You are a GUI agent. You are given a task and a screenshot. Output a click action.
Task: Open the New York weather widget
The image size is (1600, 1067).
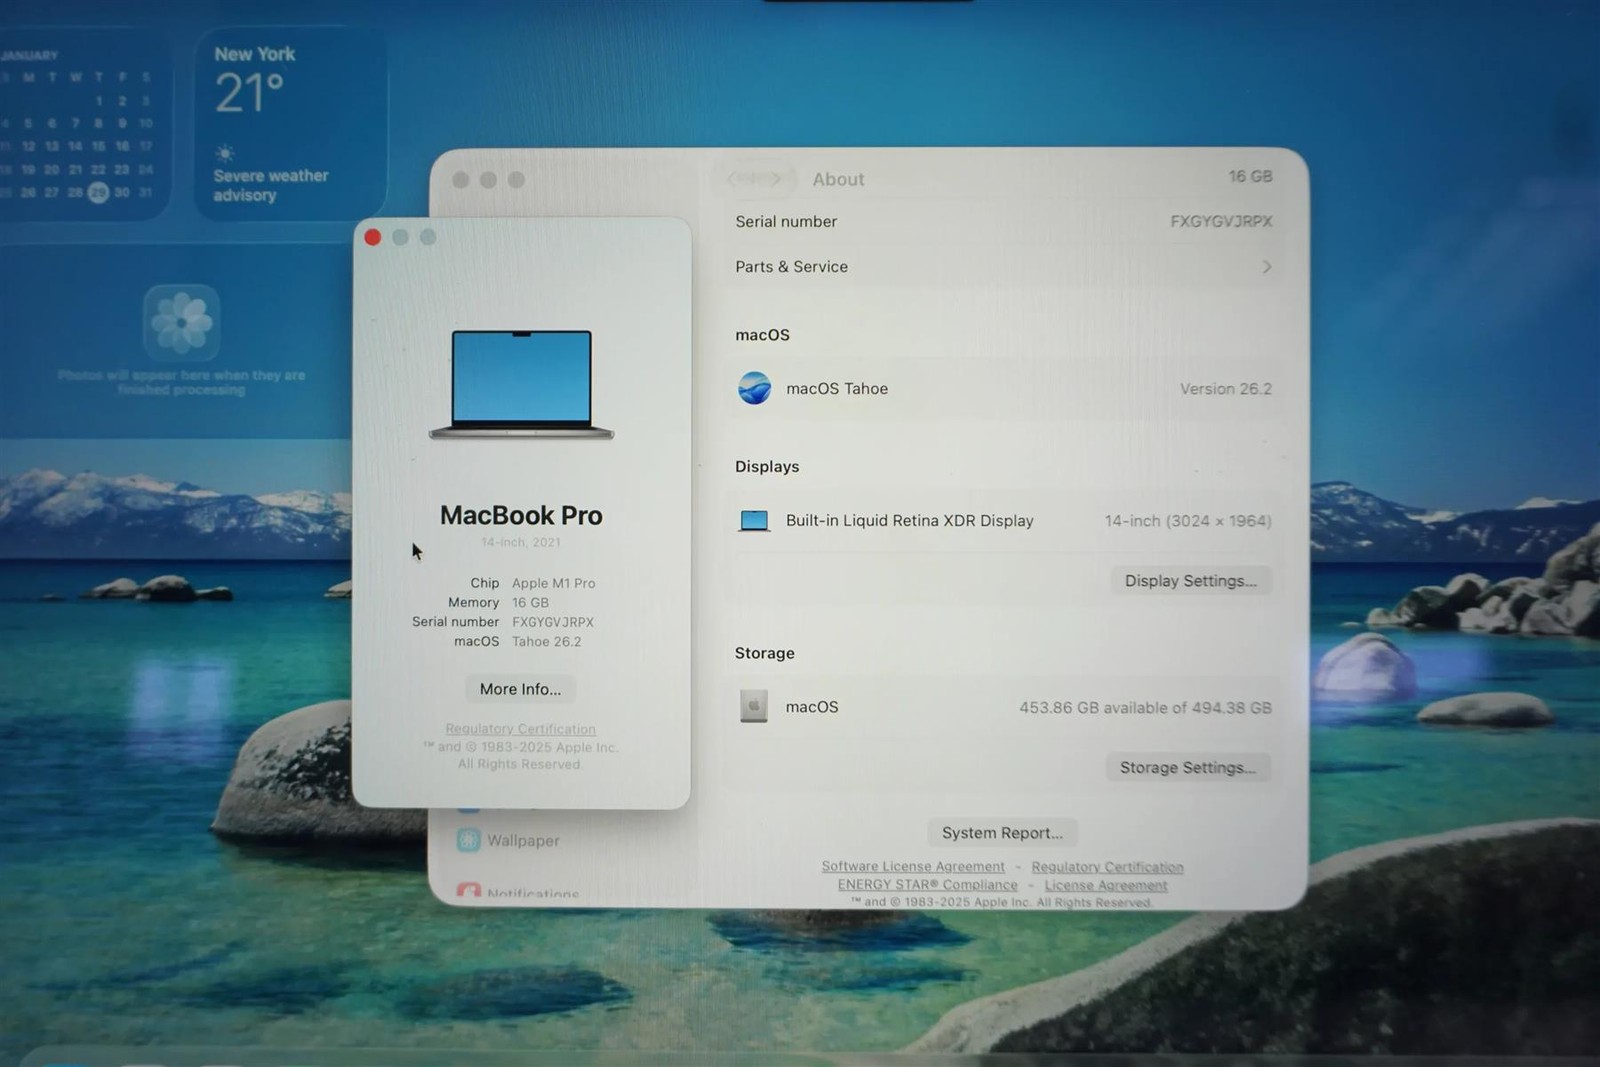tap(290, 124)
